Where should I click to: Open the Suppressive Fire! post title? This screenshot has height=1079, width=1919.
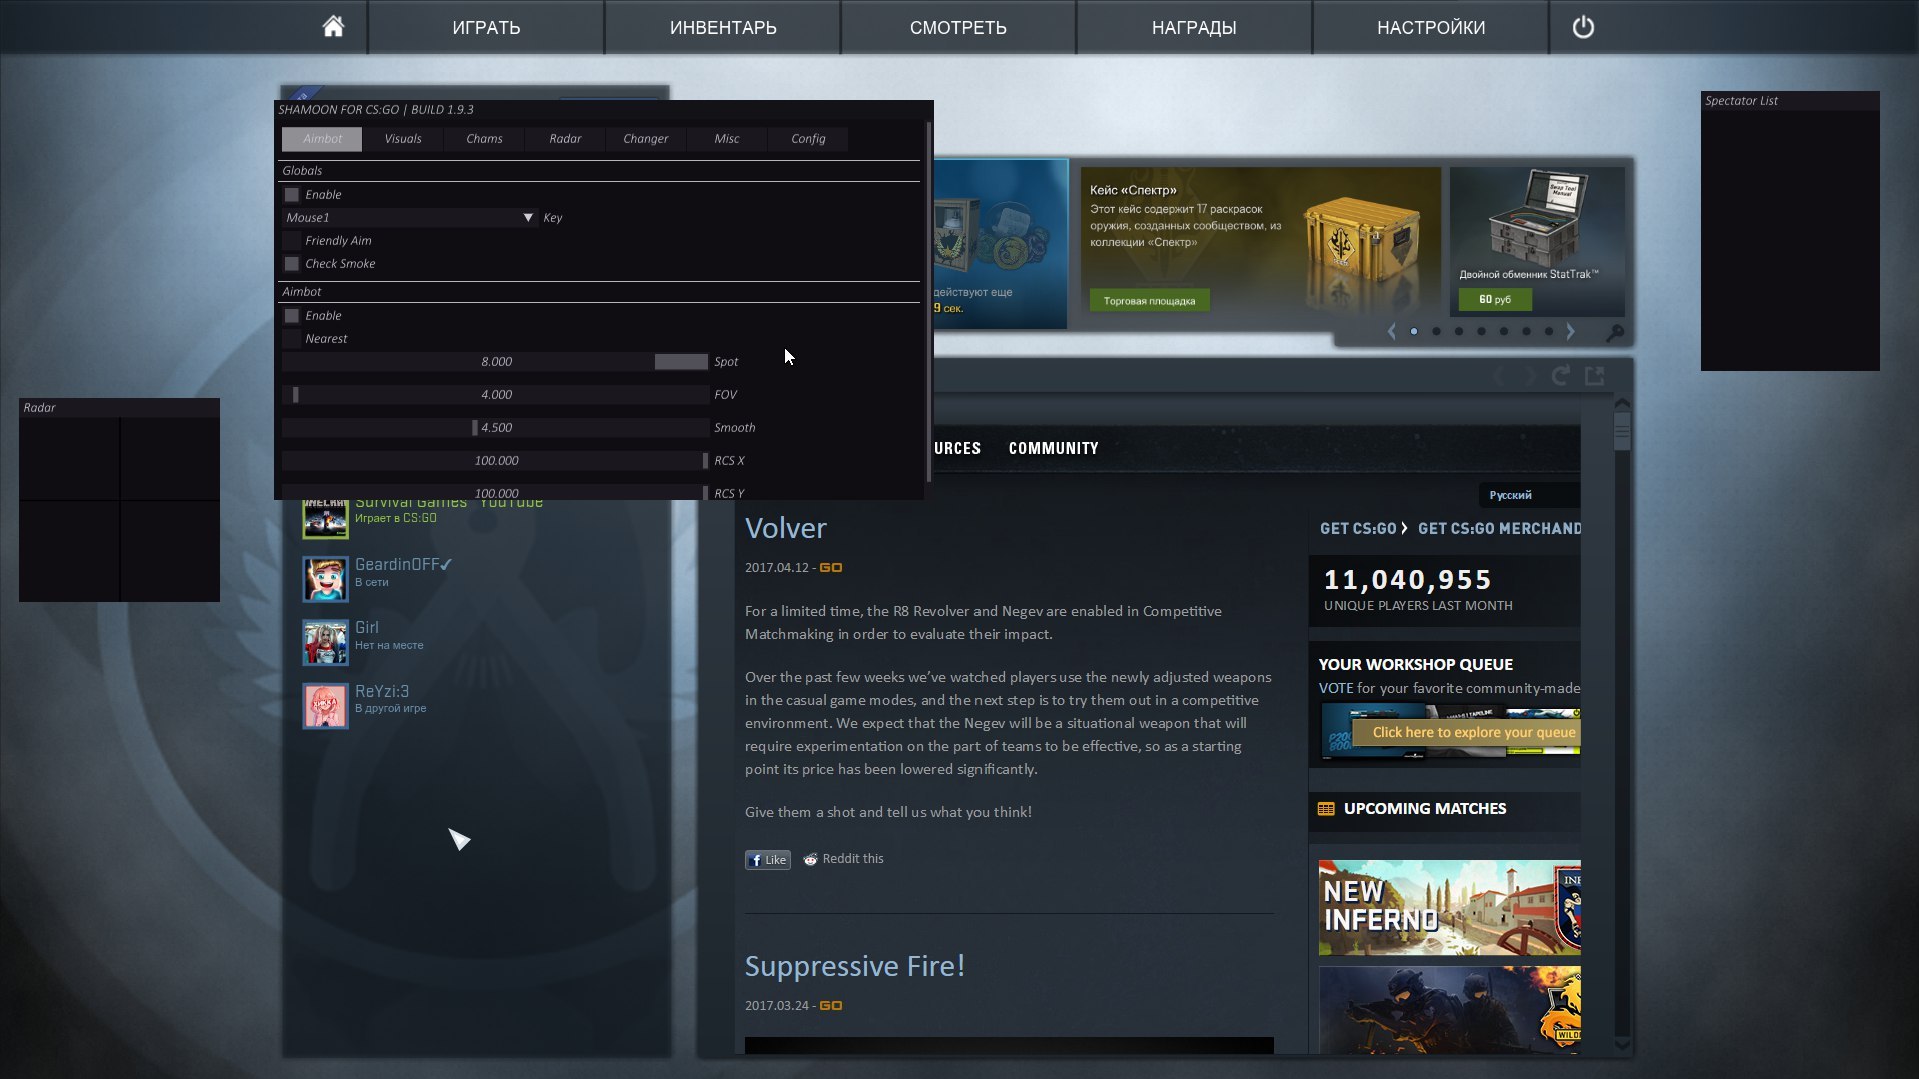(855, 966)
